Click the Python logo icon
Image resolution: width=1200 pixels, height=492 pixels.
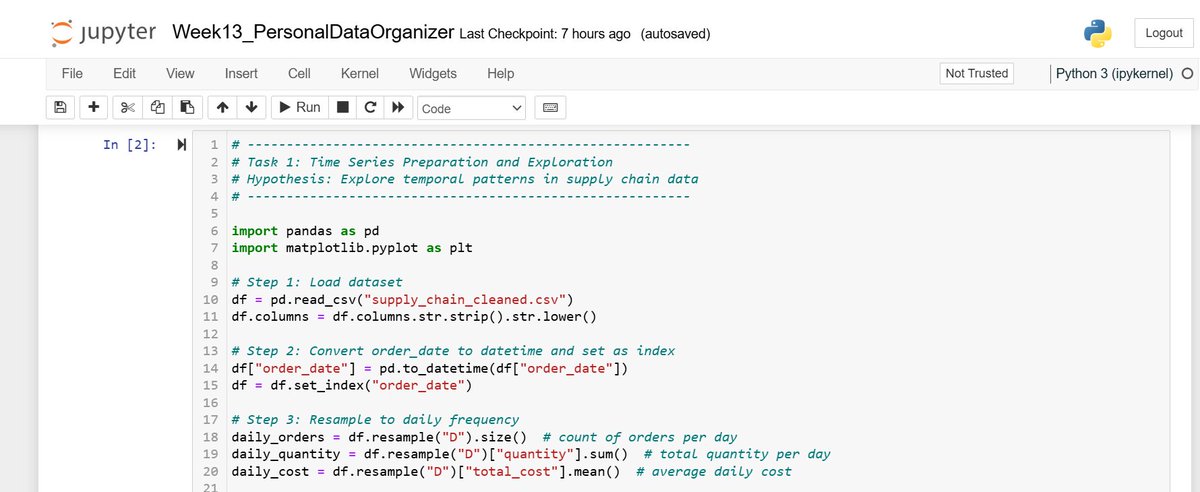coord(1098,33)
